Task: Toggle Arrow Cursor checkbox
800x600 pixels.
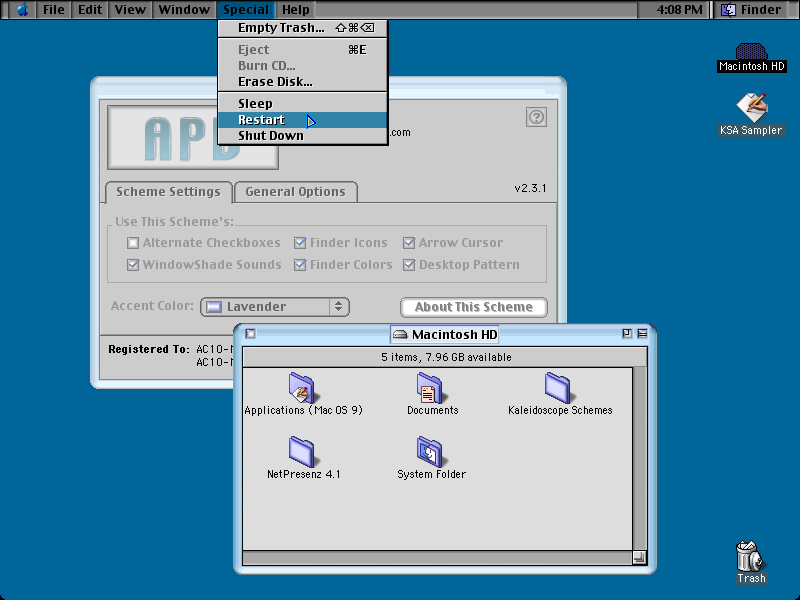Action: (409, 243)
